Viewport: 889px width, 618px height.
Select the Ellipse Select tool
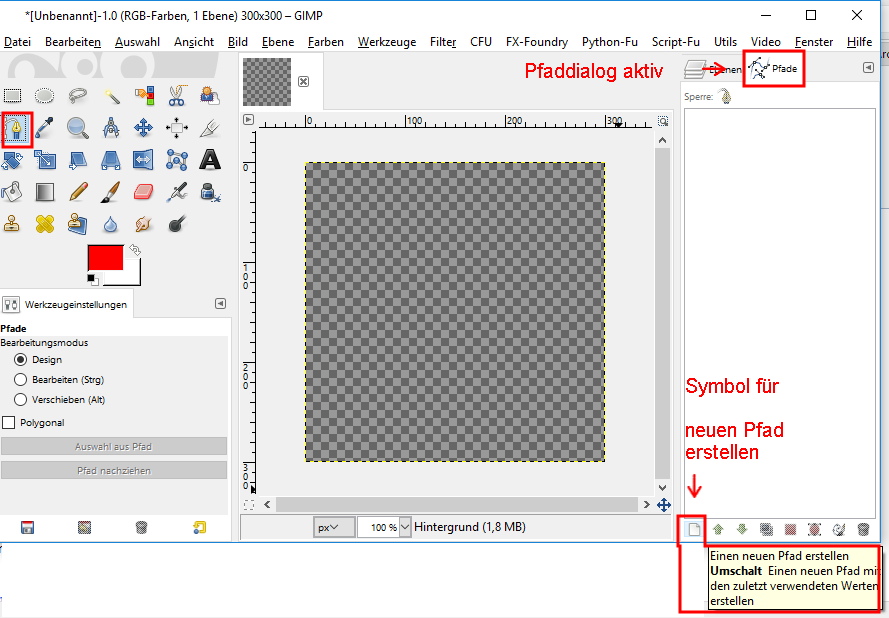click(45, 96)
